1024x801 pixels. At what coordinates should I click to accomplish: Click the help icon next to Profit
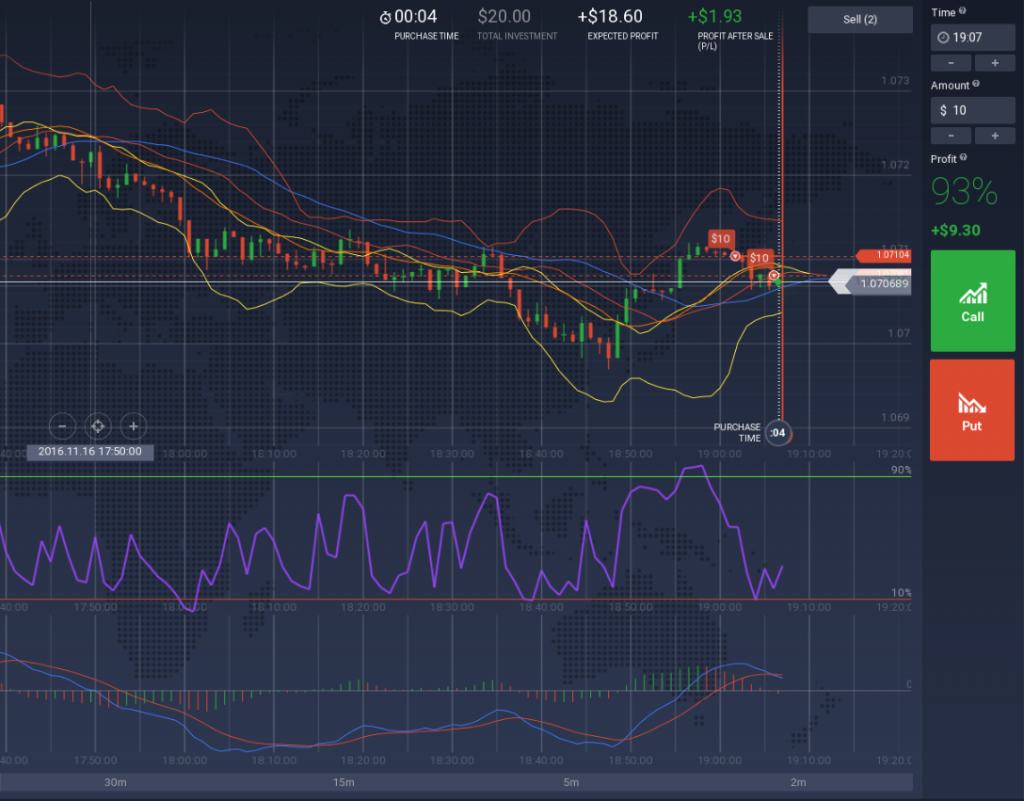tap(964, 158)
